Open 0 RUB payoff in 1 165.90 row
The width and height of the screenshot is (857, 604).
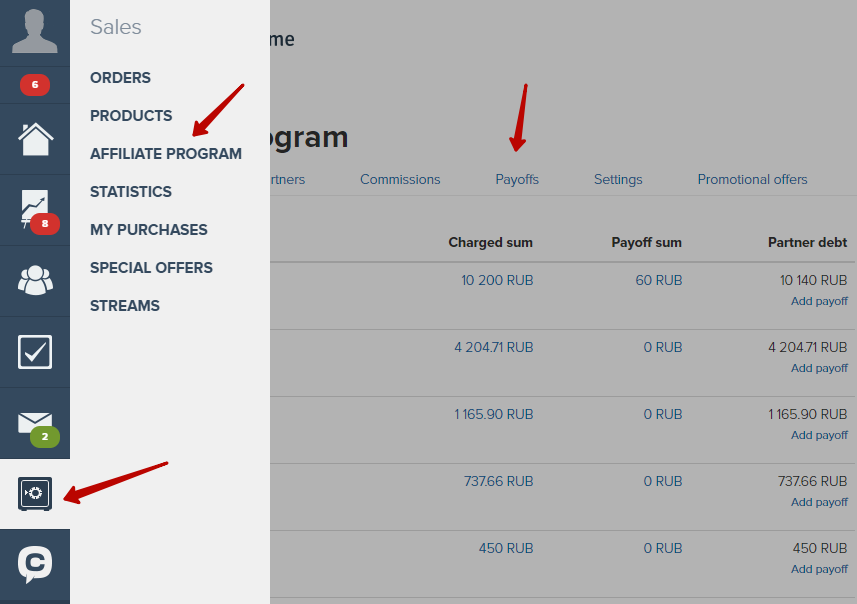pos(662,414)
